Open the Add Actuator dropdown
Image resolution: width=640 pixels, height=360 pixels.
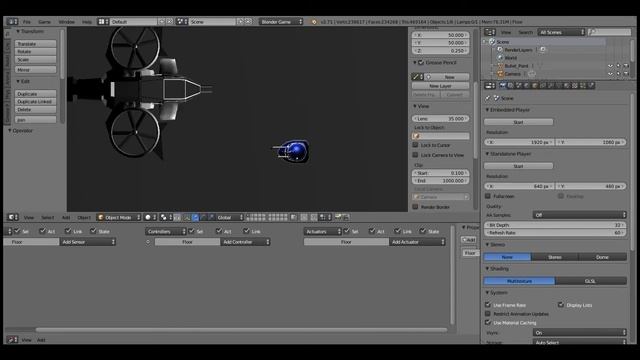coord(418,242)
